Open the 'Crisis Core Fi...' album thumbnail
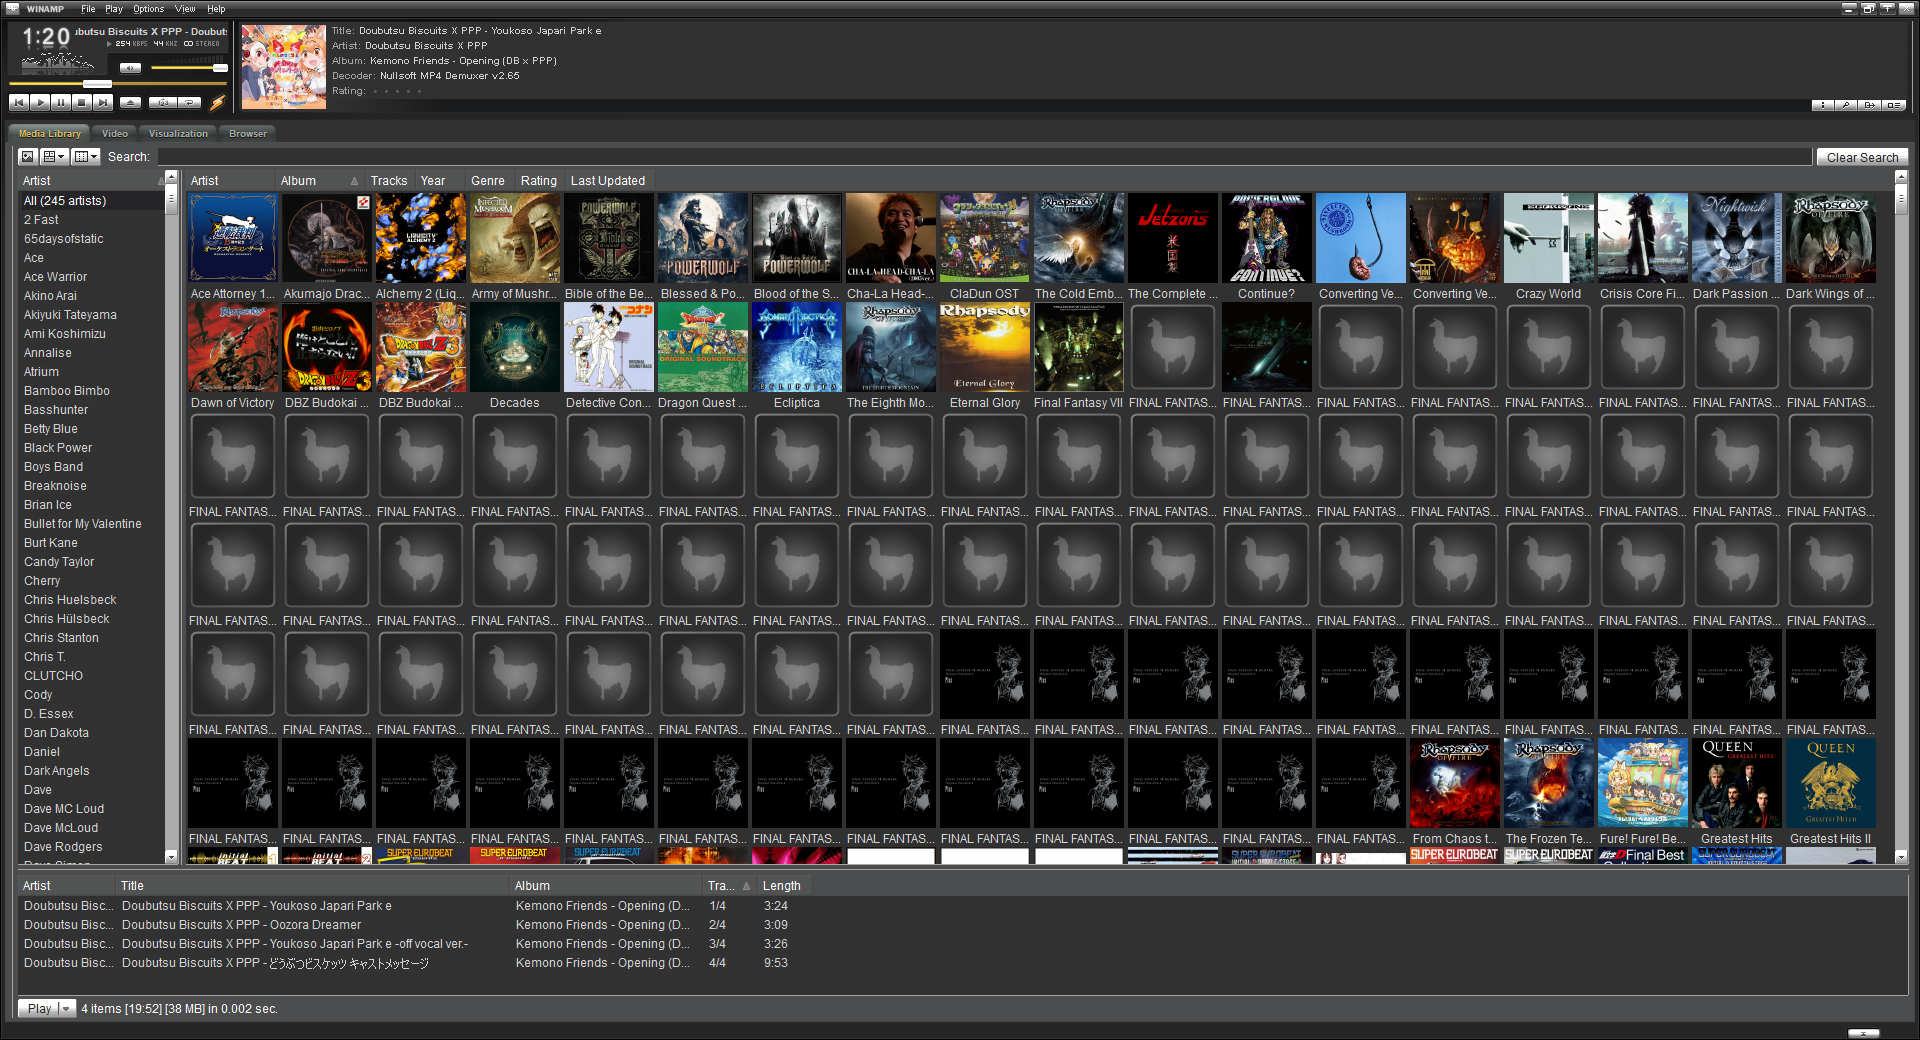Viewport: 1920px width, 1040px height. [1643, 247]
